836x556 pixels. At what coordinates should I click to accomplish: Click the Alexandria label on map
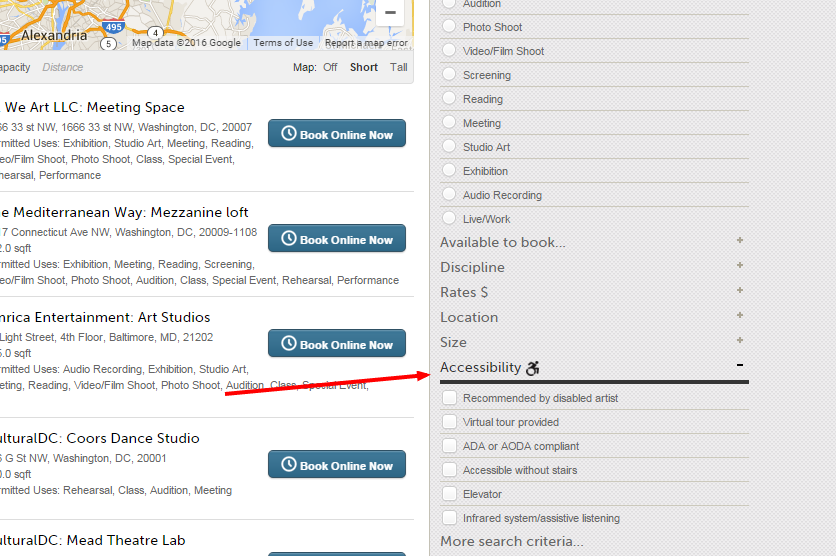[54, 35]
